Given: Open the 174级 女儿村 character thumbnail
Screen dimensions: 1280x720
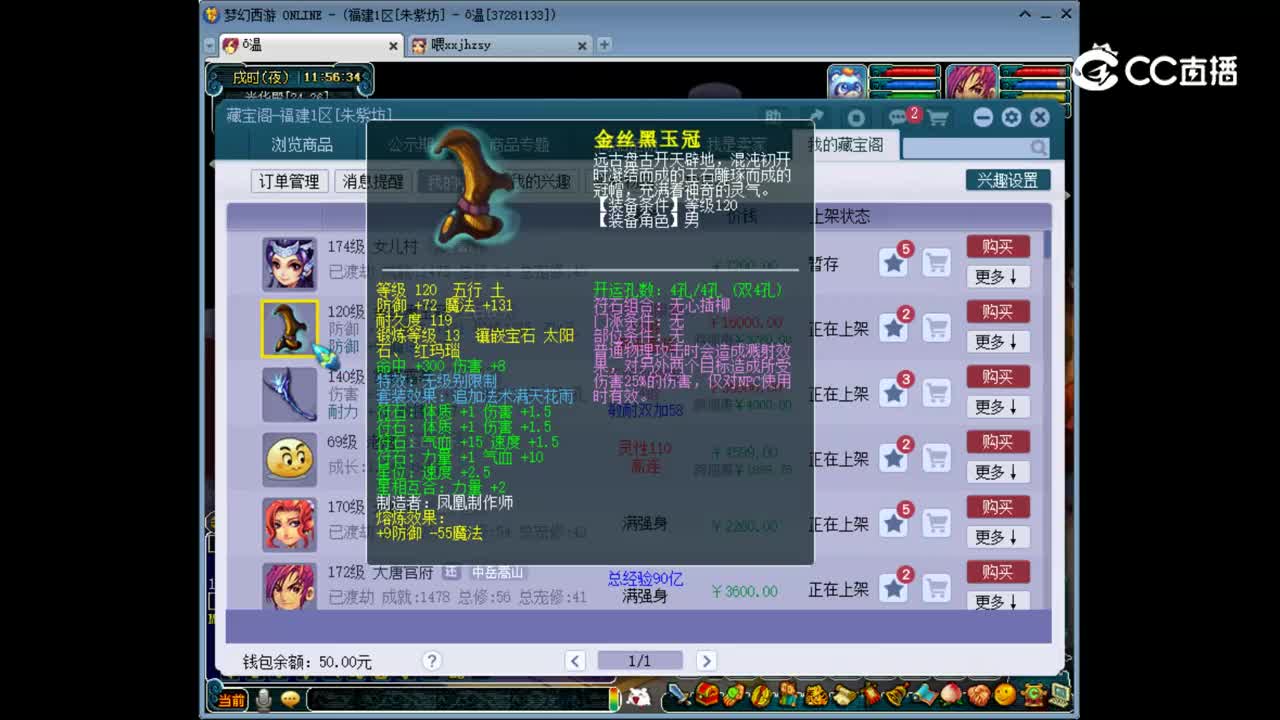Looking at the screenshot, I should pos(289,263).
